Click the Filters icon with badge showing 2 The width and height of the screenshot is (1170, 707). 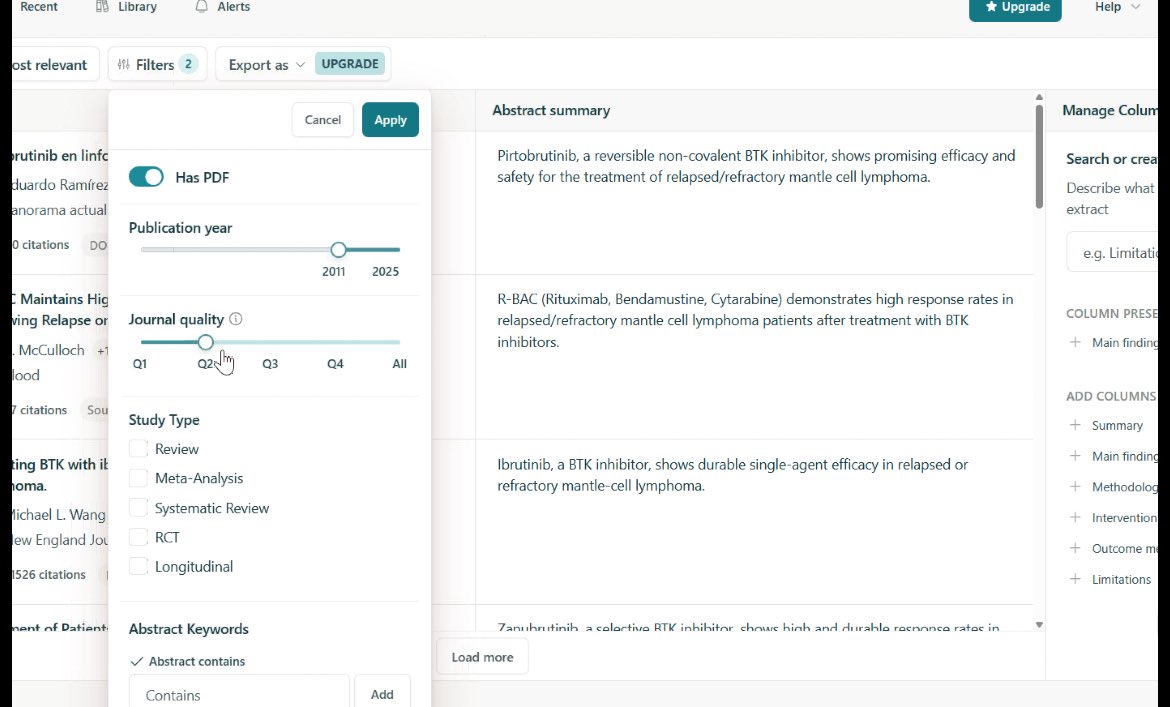pos(122,63)
